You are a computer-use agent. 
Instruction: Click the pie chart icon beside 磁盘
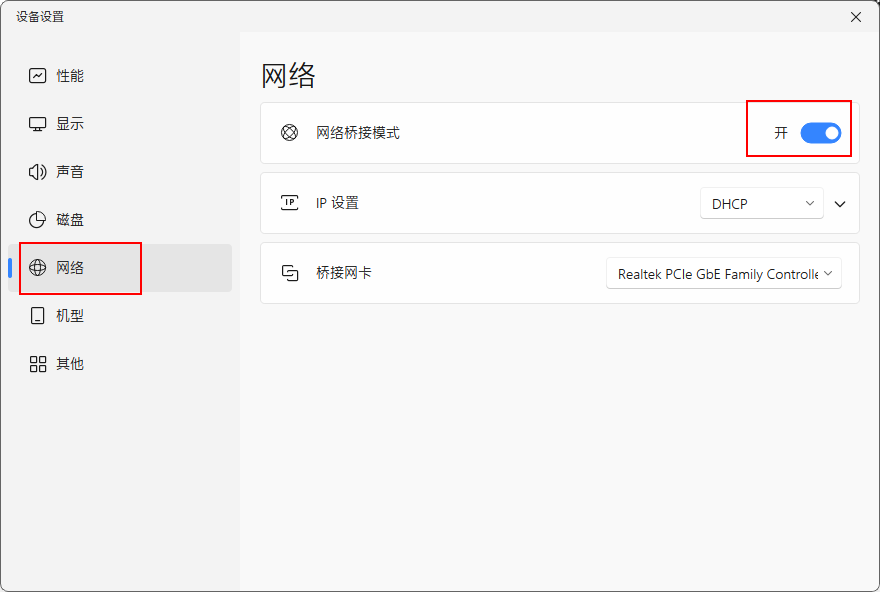pos(38,220)
